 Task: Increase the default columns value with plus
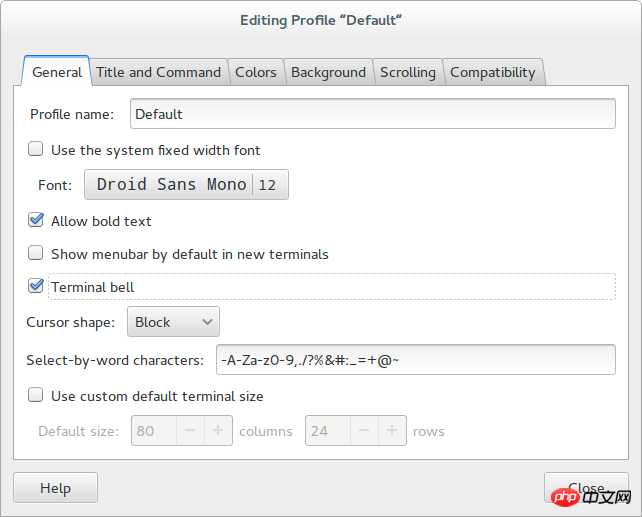click(218, 431)
